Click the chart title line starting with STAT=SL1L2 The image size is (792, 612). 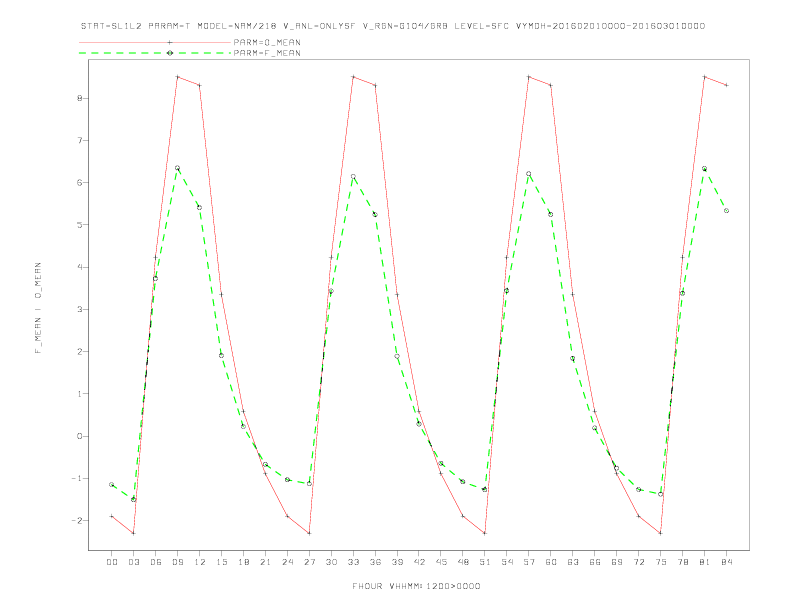pos(393,26)
